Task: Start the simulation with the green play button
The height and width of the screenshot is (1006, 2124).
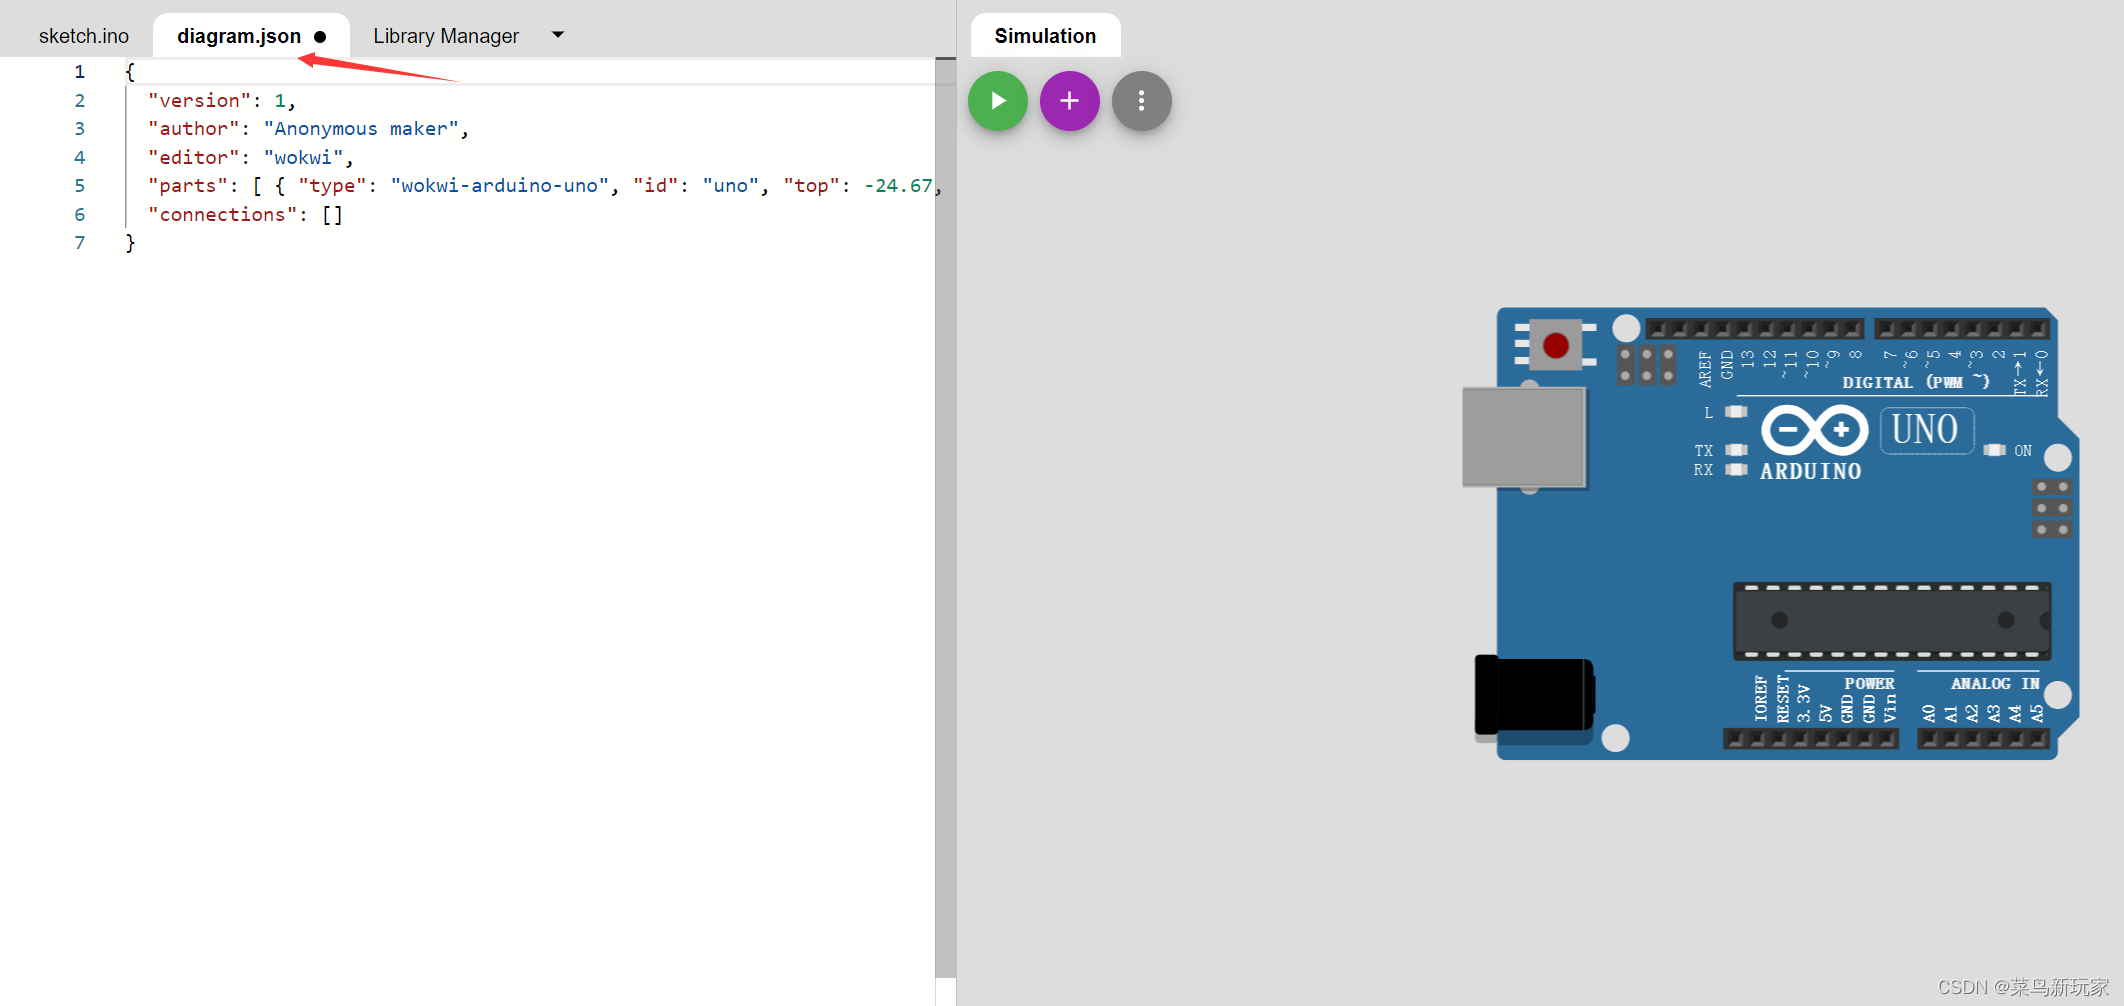Action: point(997,101)
